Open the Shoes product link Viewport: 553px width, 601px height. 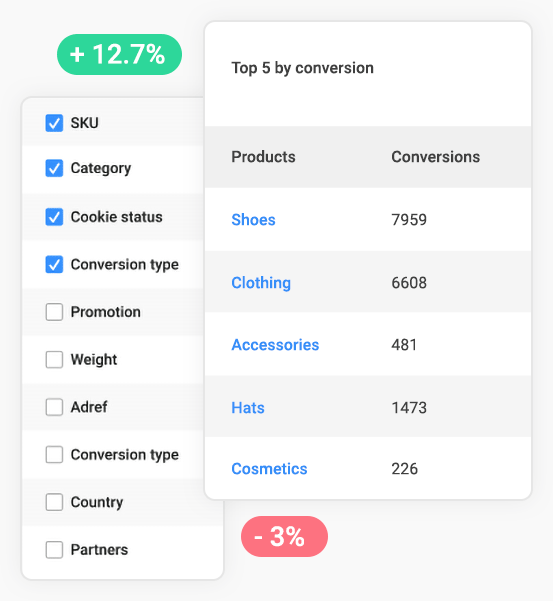[x=253, y=220]
